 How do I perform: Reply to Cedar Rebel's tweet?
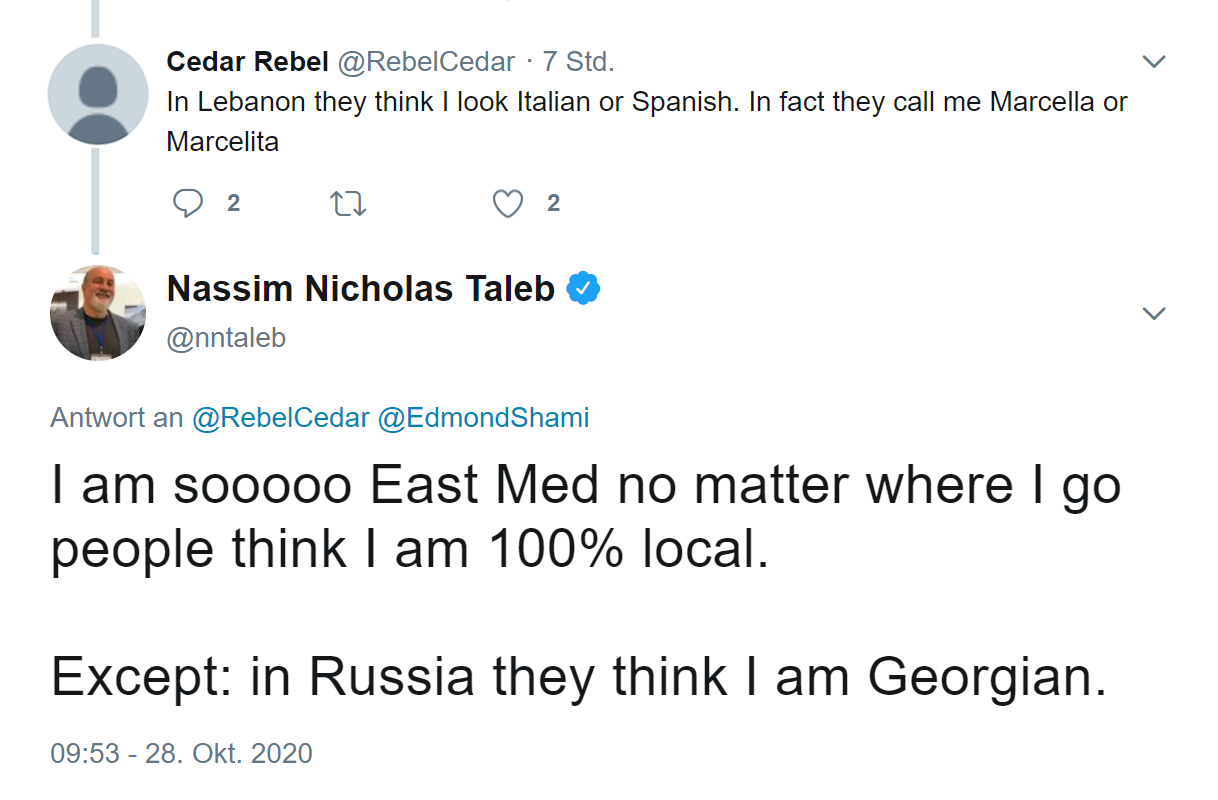(x=188, y=204)
